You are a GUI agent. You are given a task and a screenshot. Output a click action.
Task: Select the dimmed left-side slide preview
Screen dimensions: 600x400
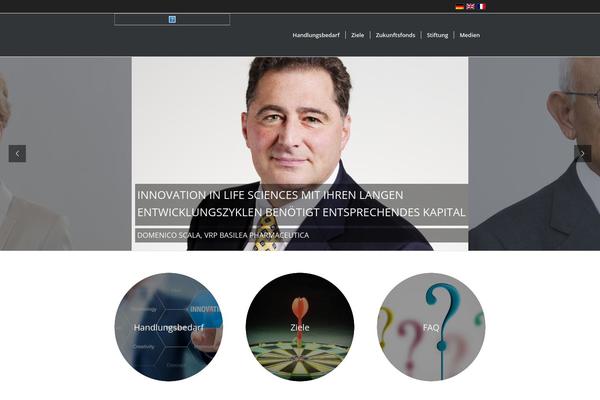[x=65, y=153]
